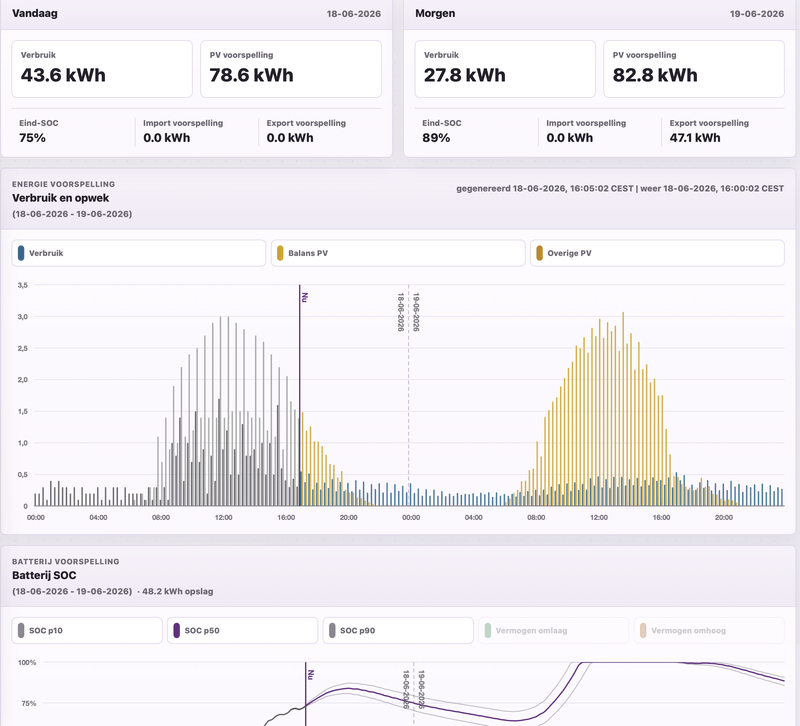Image resolution: width=800 pixels, height=726 pixels.
Task: Select the Vandaag PV voorspelling 78.6 kWh card
Action: pyautogui.click(x=291, y=69)
